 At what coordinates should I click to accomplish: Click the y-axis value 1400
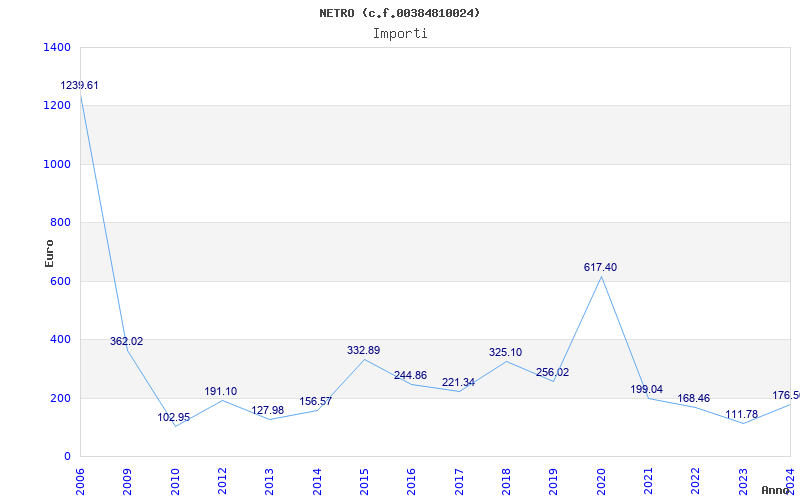pos(57,47)
